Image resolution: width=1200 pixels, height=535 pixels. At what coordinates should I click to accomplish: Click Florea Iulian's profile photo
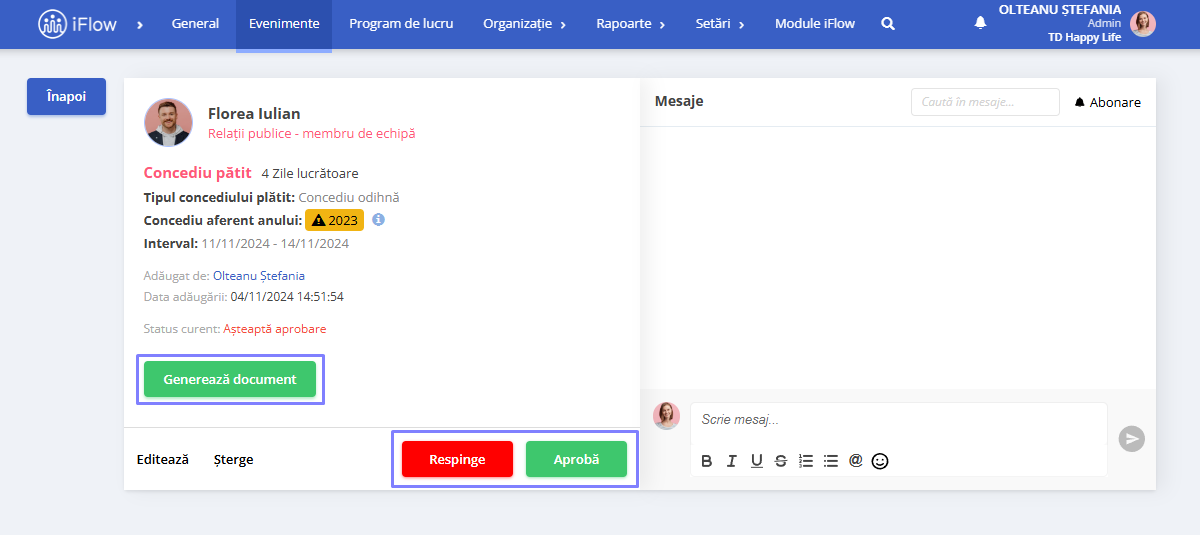pos(169,122)
